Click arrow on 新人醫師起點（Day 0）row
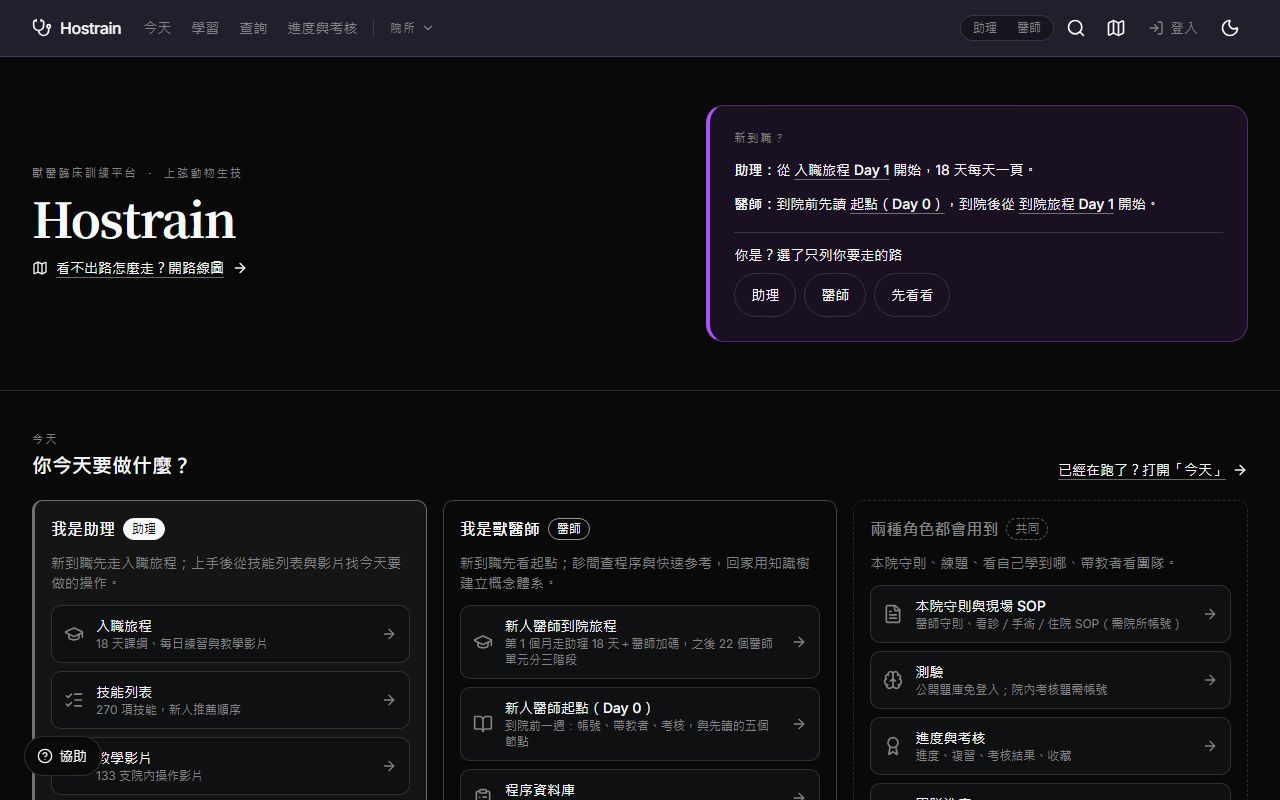Viewport: 1280px width, 800px height. pos(799,724)
